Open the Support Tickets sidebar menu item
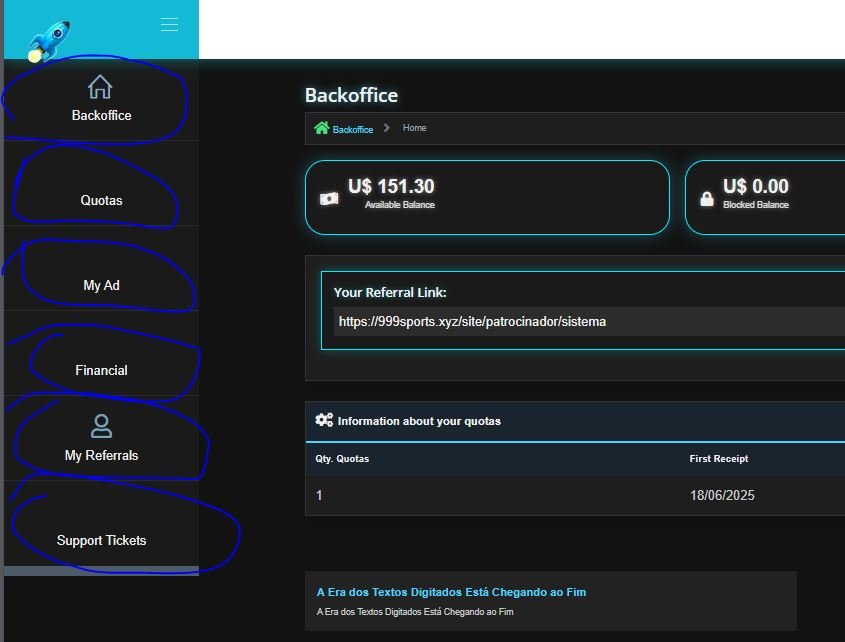The width and height of the screenshot is (845, 642). click(x=101, y=523)
